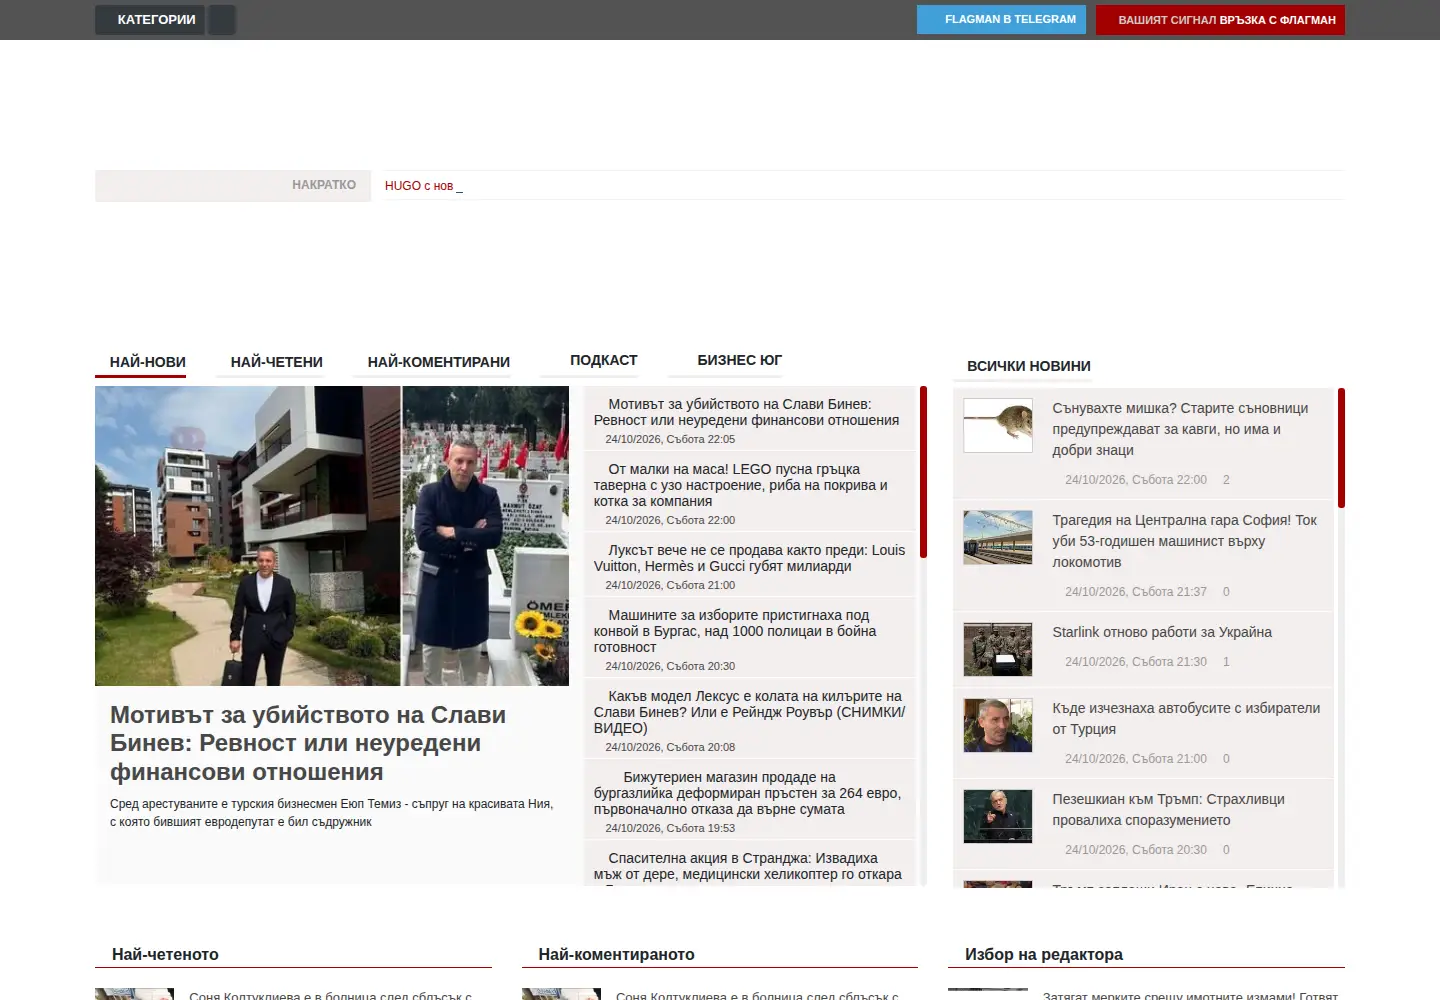
Task: Open the featured Слави Бинев article photo
Action: pos(332,536)
